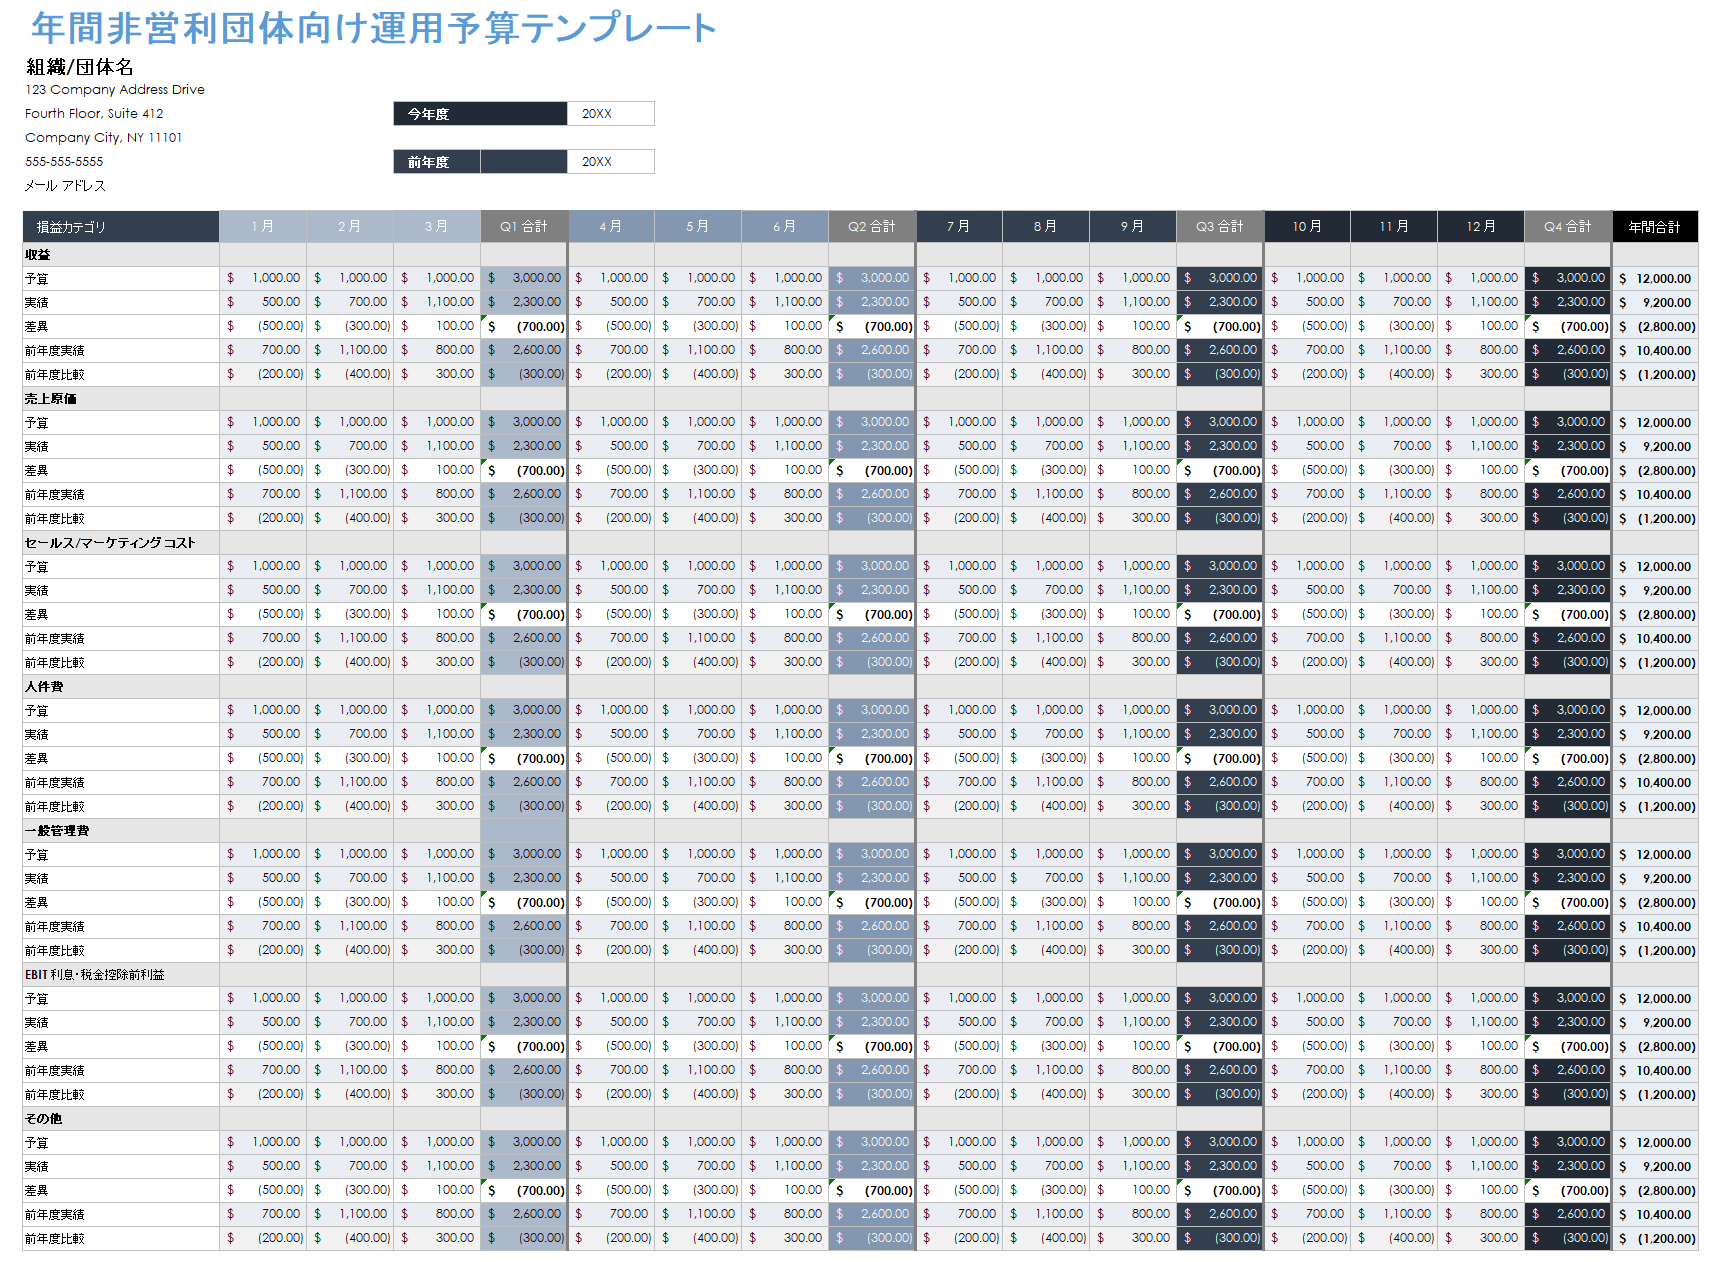The height and width of the screenshot is (1262, 1716).
Task: Click 売上原価 前年度実績 cell for 5月
Action: tap(698, 495)
